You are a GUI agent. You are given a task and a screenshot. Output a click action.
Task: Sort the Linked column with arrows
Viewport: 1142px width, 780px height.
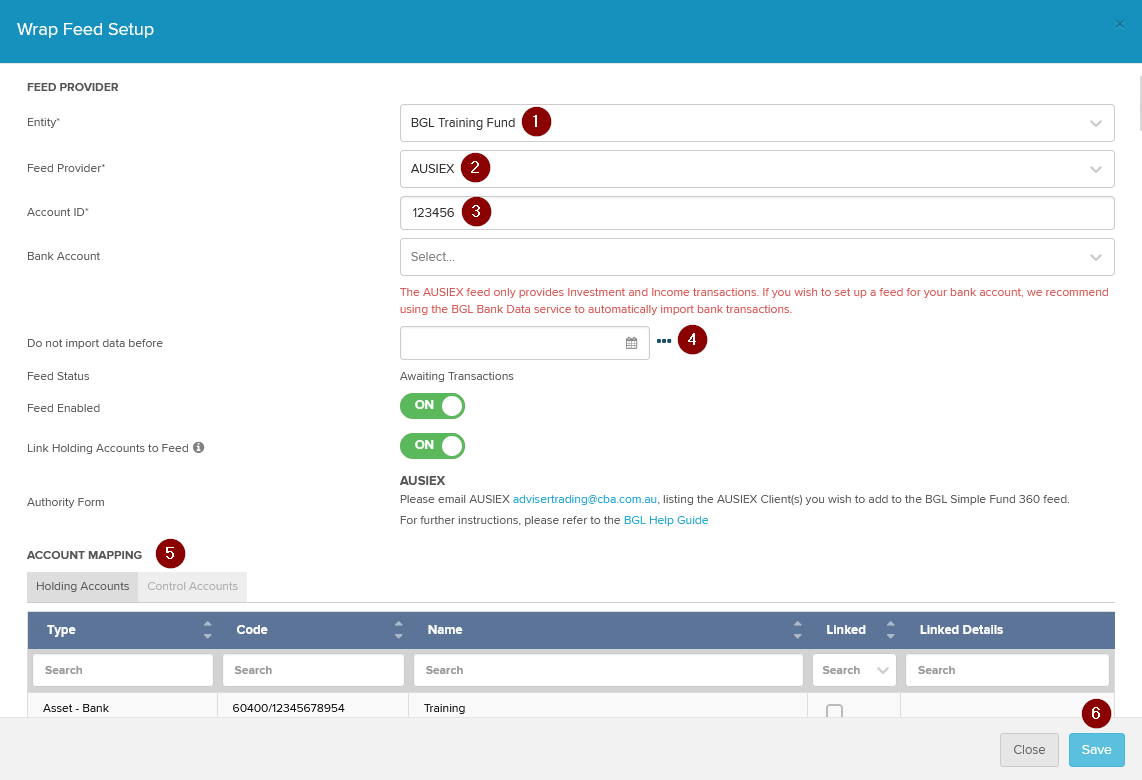pos(890,630)
